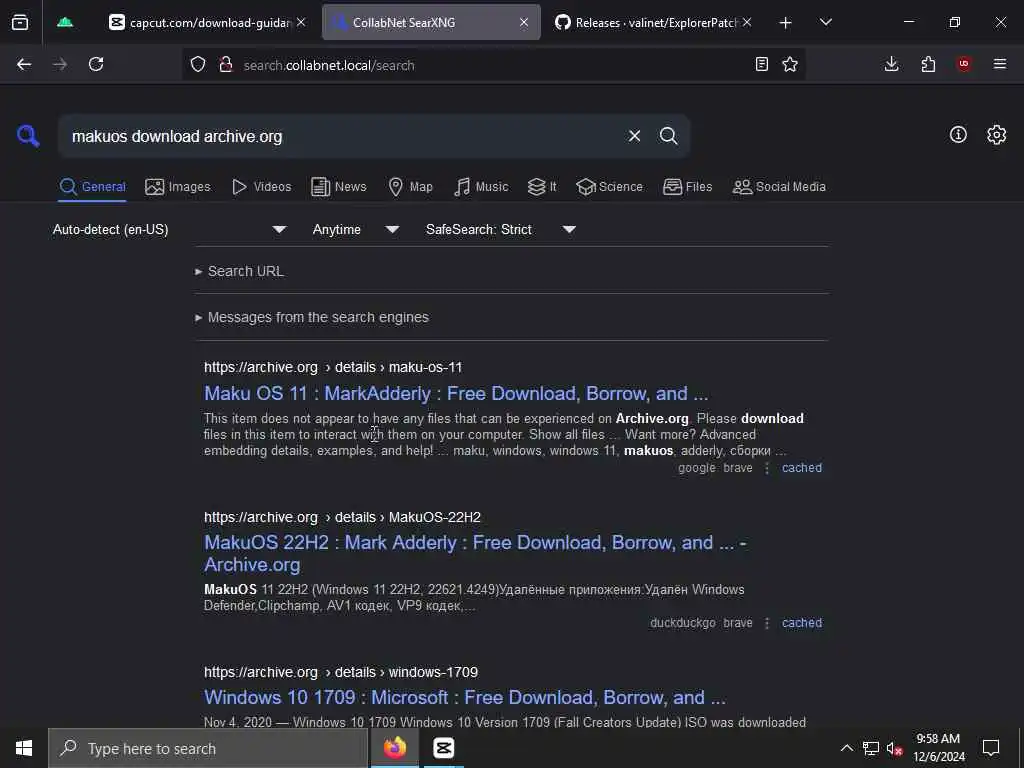Open the Windows notification center
Screen dimensions: 1024x768
tap(991, 748)
